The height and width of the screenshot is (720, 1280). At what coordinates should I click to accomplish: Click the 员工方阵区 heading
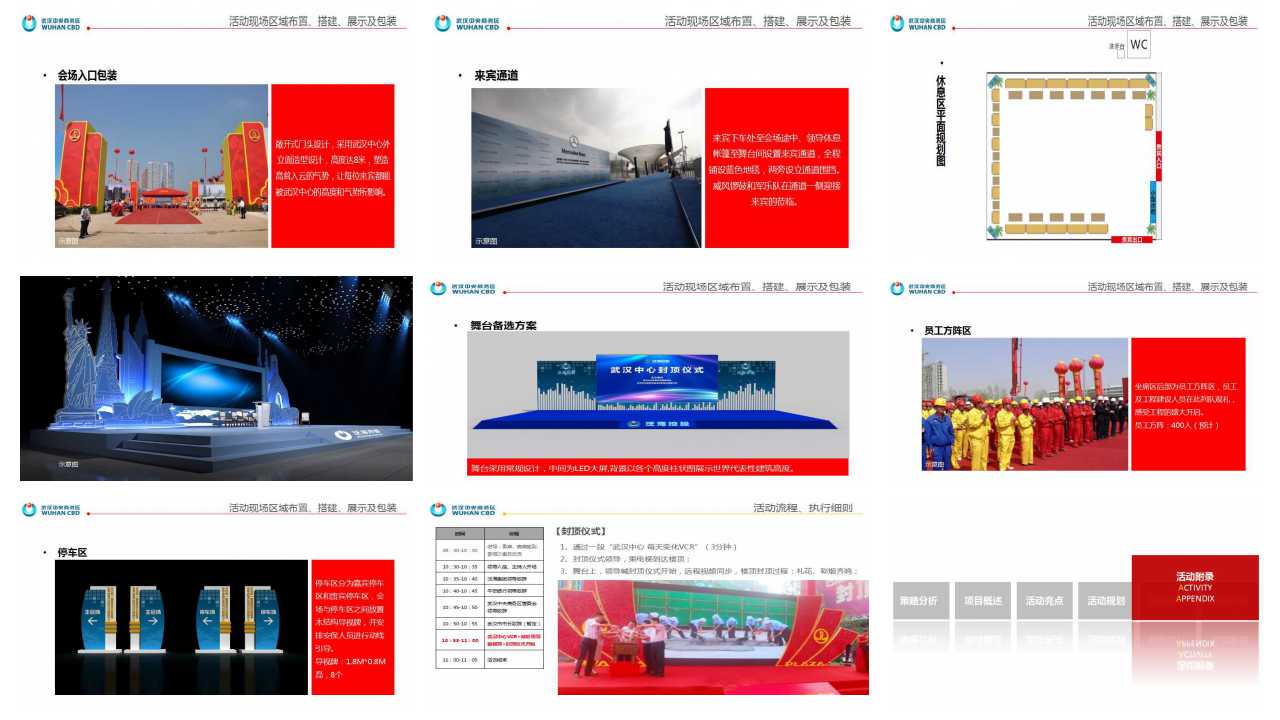(x=947, y=330)
